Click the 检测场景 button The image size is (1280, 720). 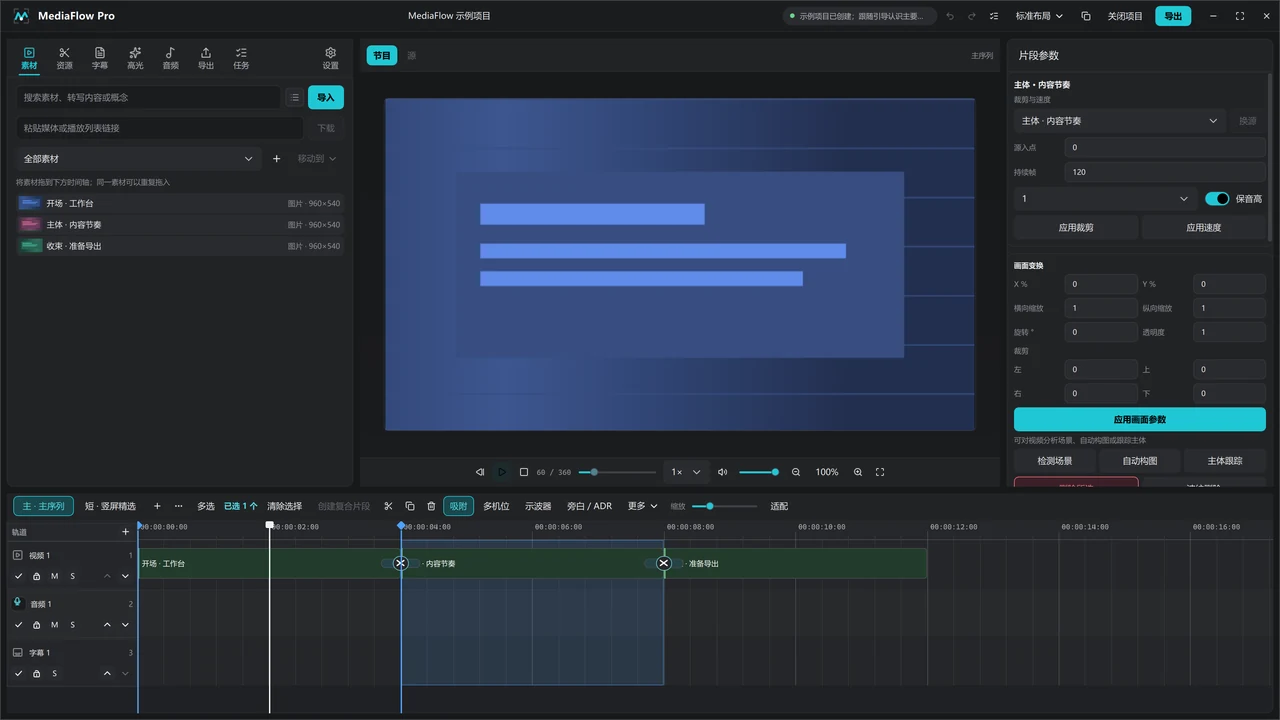pyautogui.click(x=1054, y=461)
